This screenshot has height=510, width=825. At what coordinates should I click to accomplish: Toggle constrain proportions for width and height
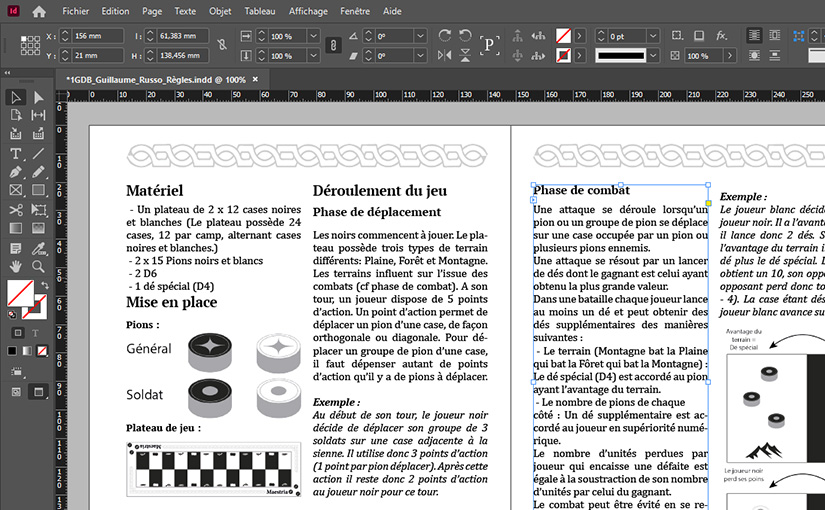point(222,45)
